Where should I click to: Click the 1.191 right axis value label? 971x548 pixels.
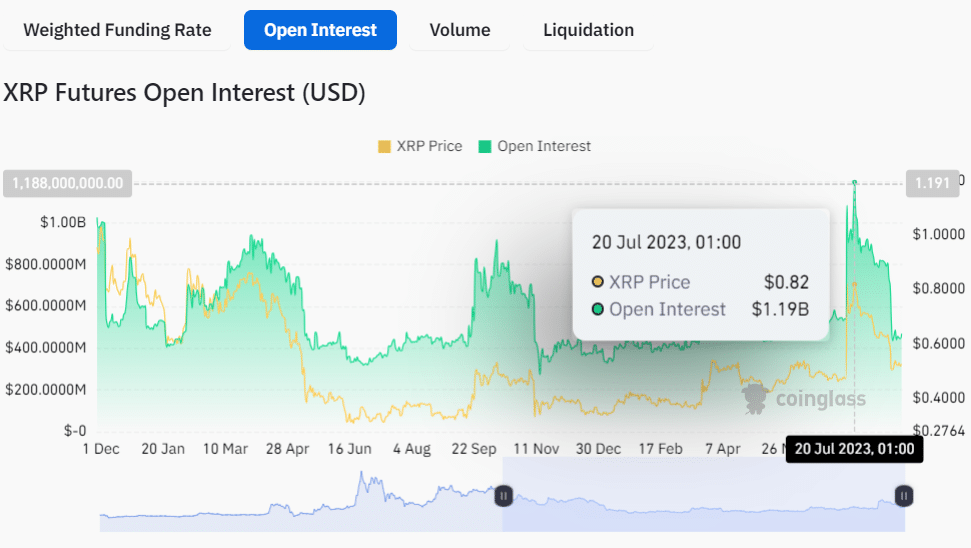(932, 183)
